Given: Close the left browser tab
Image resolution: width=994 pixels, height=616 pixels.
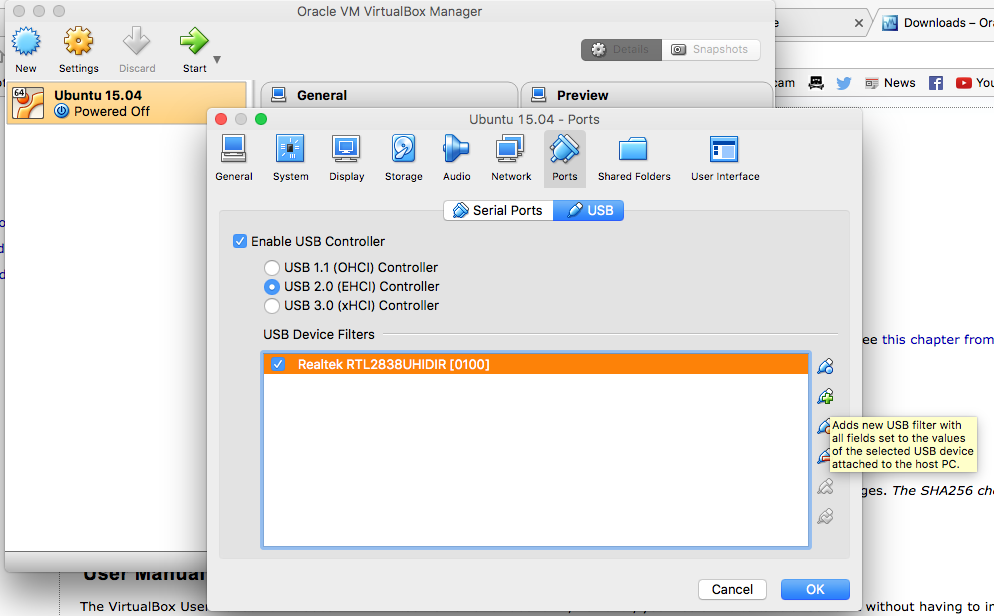Looking at the screenshot, I should 858,23.
